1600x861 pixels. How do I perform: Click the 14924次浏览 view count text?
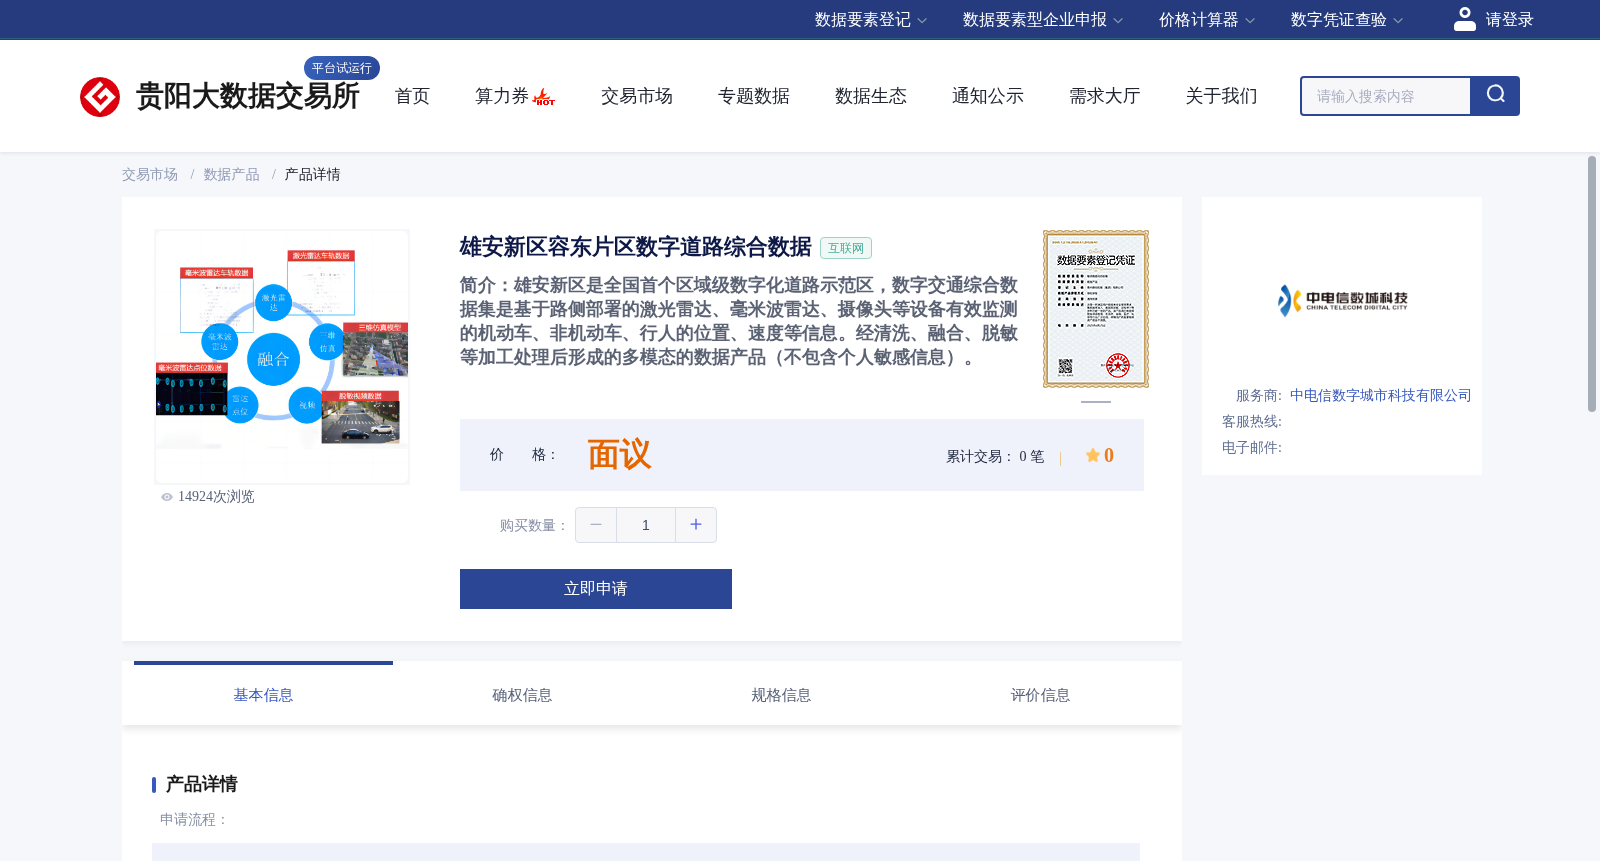click(x=216, y=497)
